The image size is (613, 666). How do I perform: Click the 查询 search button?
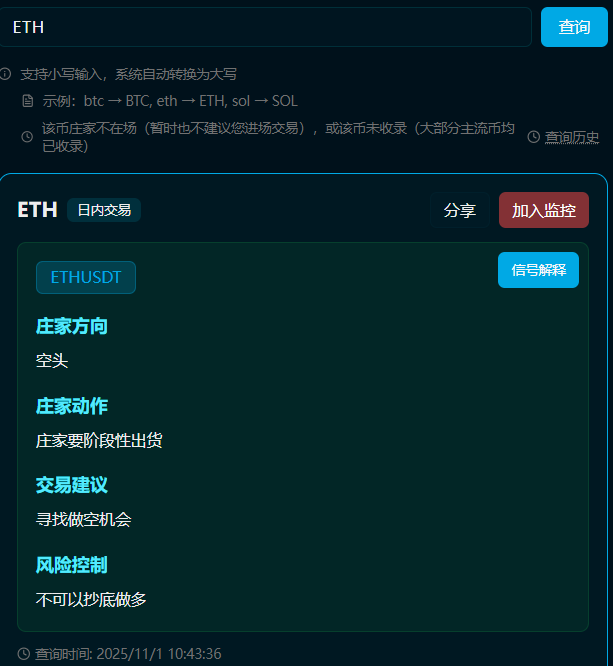click(x=574, y=27)
